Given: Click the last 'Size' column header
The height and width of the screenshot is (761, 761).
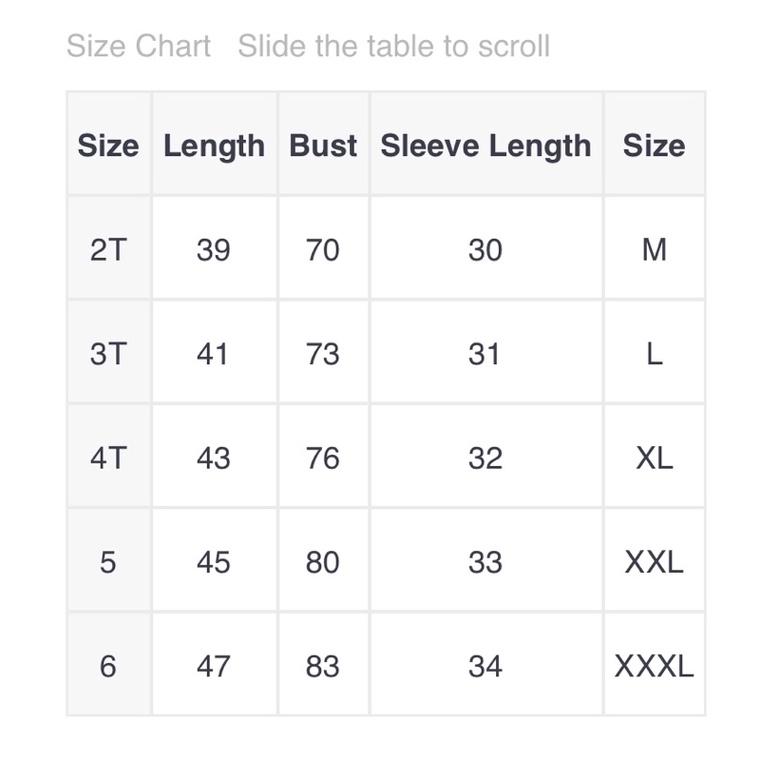Looking at the screenshot, I should (654, 146).
